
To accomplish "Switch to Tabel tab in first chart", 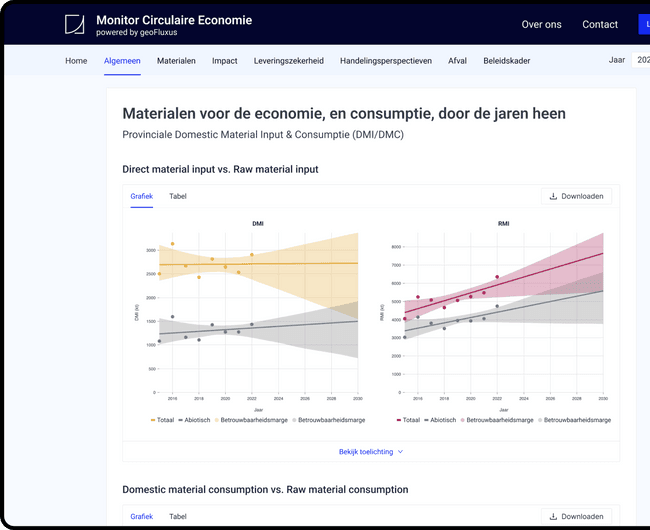I will tap(177, 196).
